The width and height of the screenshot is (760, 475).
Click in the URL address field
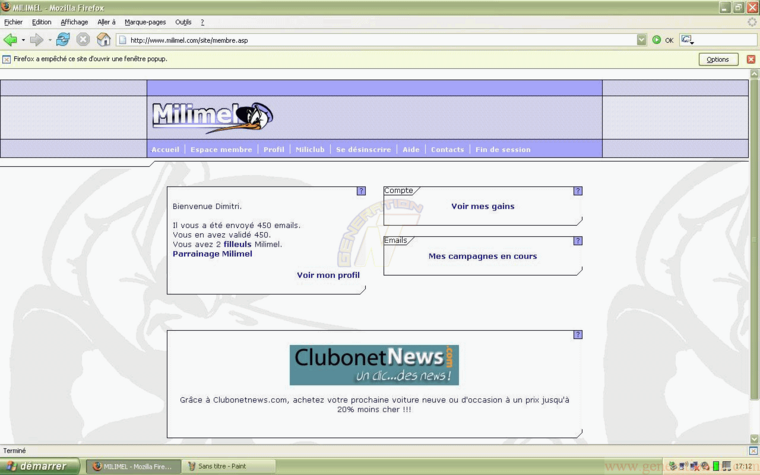(x=382, y=40)
